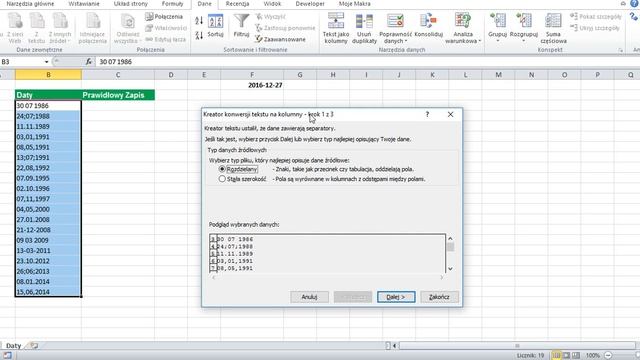640x360 pixels.
Task: Open the Widok tab
Action: pos(272,4)
